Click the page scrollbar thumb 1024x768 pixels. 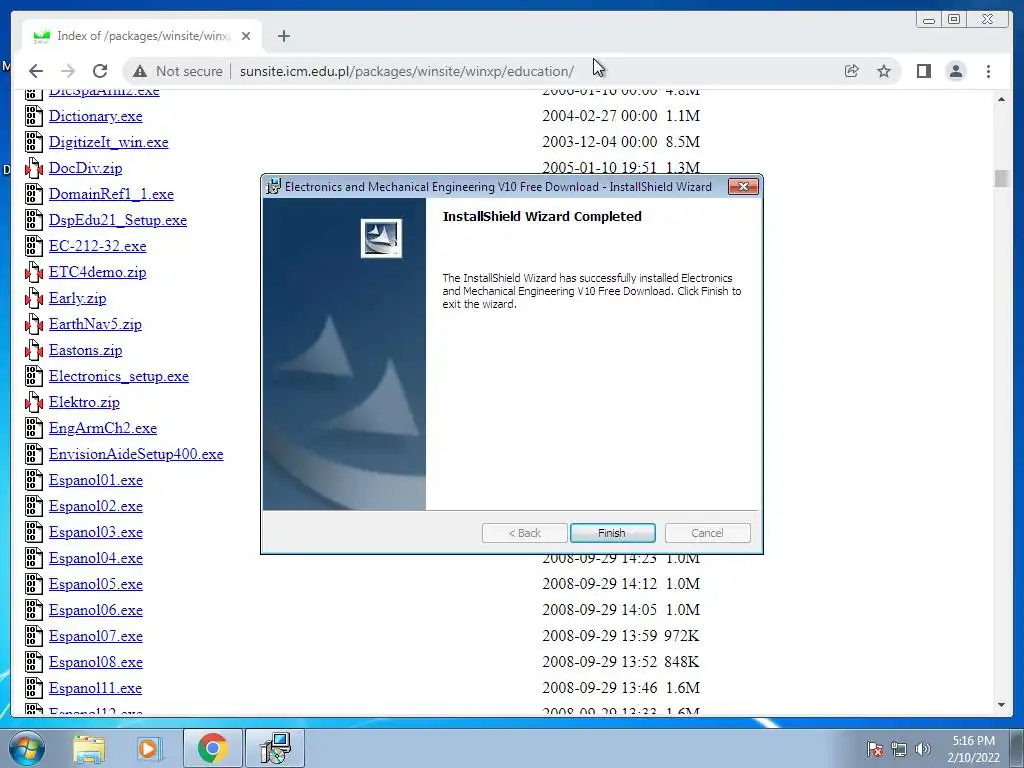[x=1001, y=178]
